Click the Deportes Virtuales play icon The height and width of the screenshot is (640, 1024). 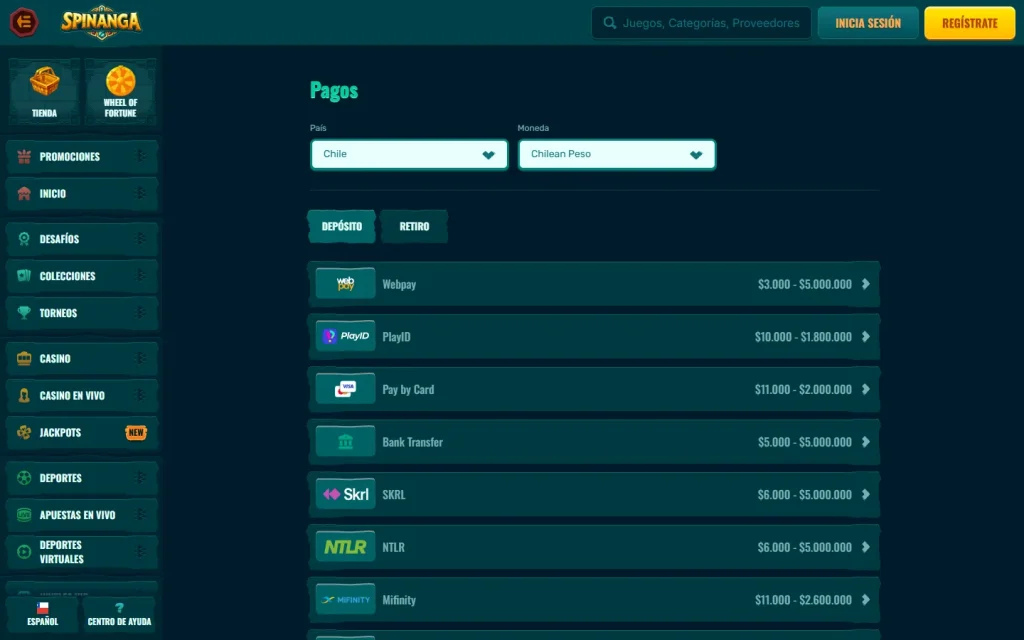24,552
